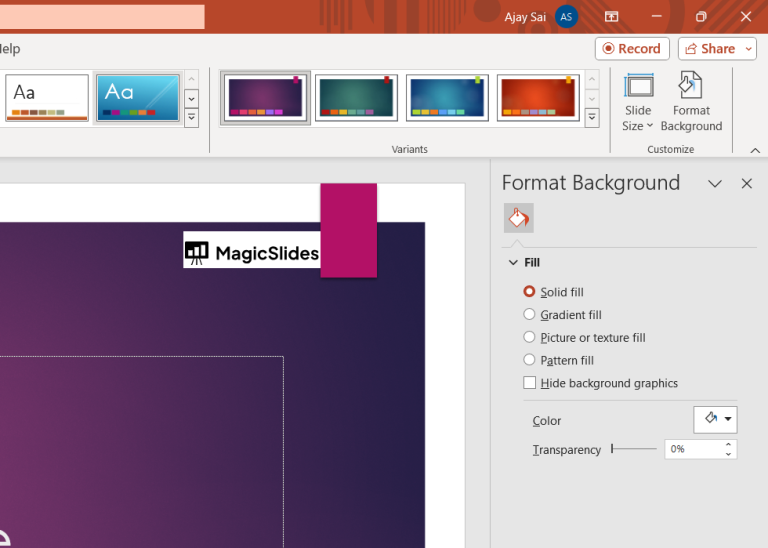Collapse the ribbon with the chevron

(755, 150)
